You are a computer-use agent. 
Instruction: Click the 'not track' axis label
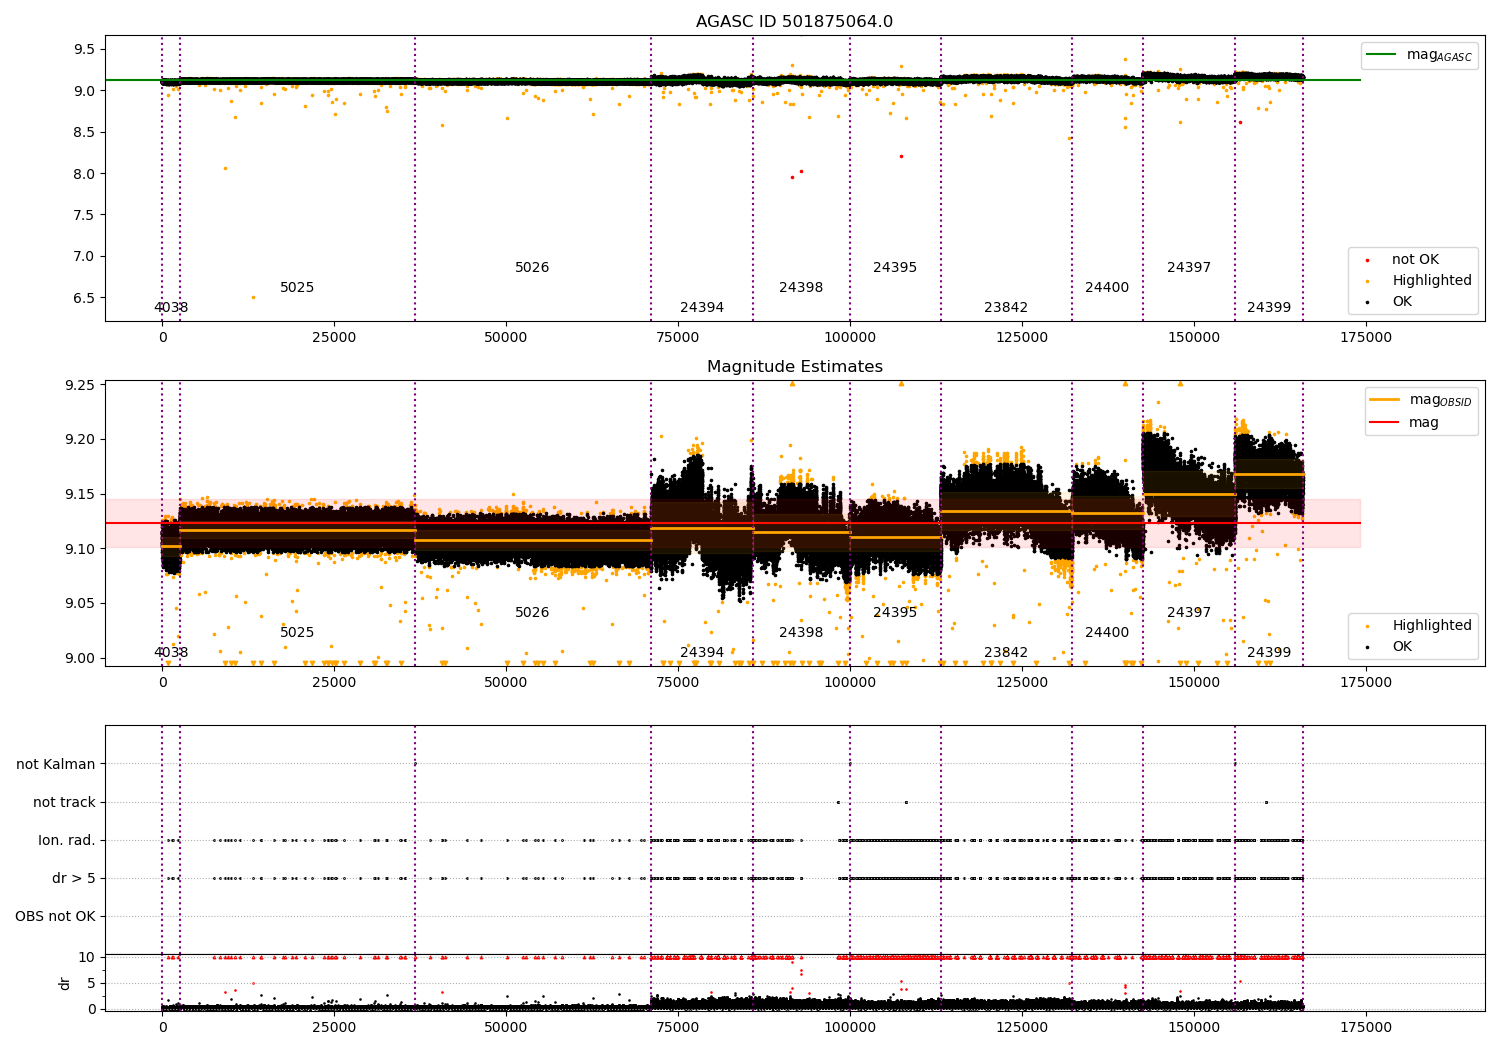[64, 803]
